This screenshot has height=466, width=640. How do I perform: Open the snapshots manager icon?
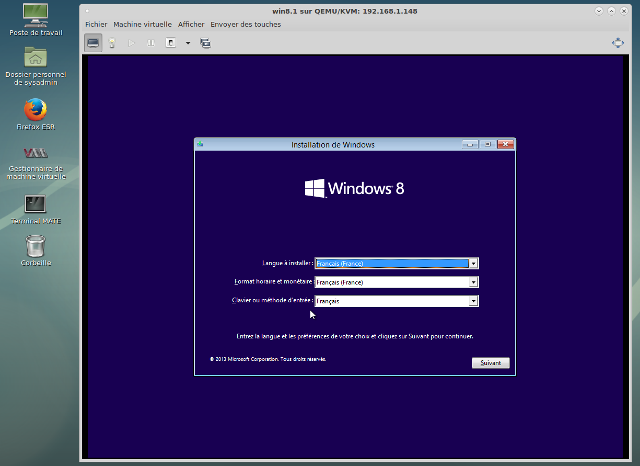205,43
